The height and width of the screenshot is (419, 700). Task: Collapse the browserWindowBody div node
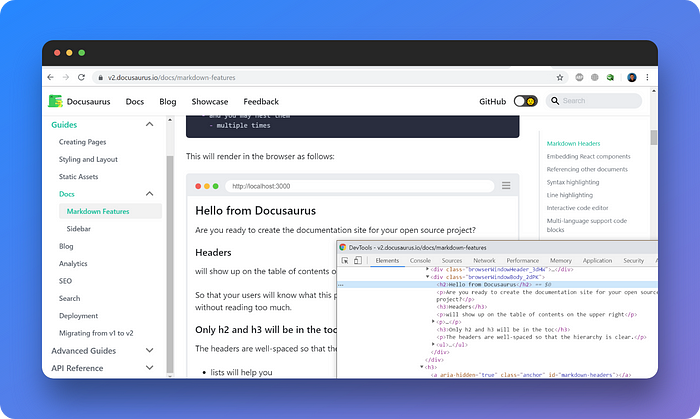(428, 277)
